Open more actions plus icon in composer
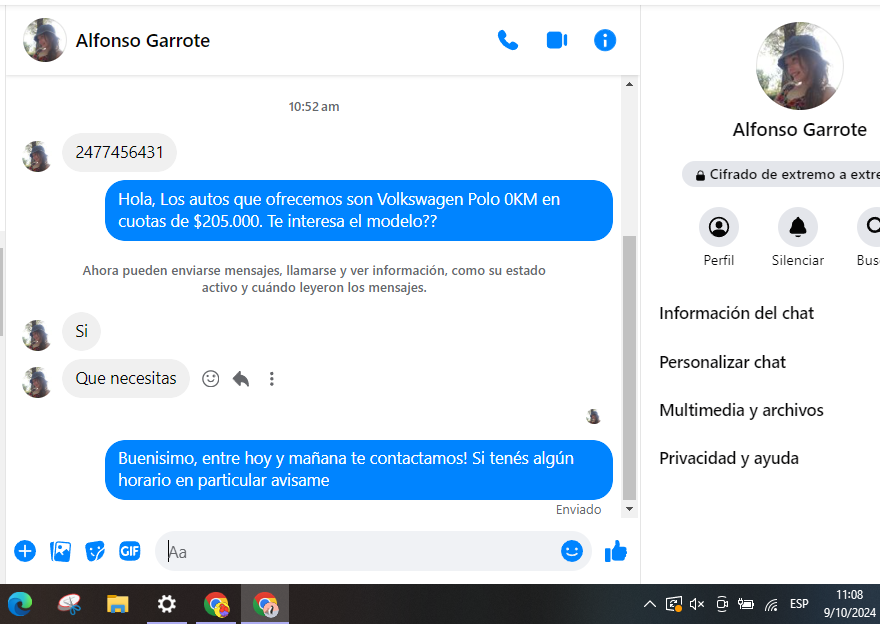Viewport: 880px width, 624px height. tap(25, 551)
